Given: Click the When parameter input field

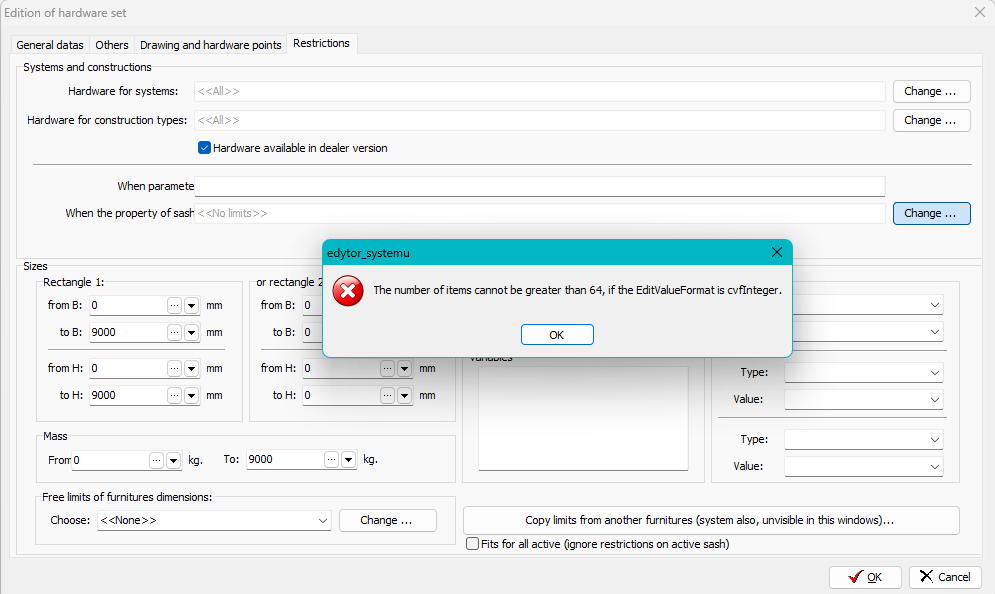Looking at the screenshot, I should (540, 186).
